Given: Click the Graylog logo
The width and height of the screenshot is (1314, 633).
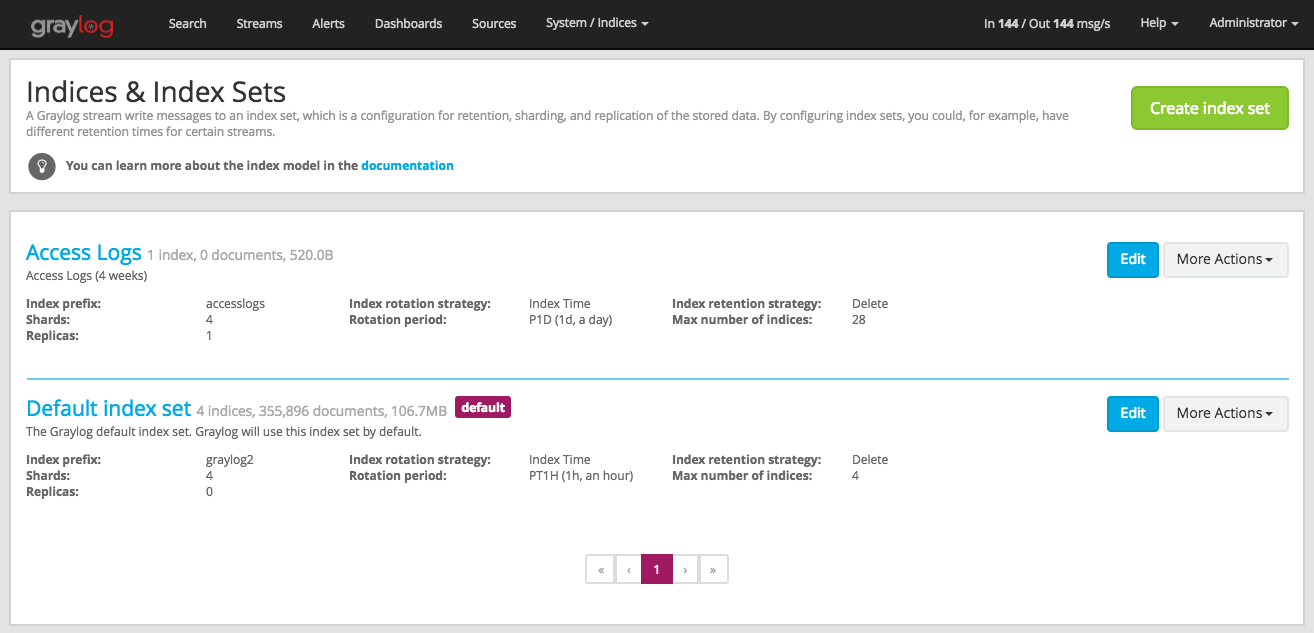Looking at the screenshot, I should (71, 24).
